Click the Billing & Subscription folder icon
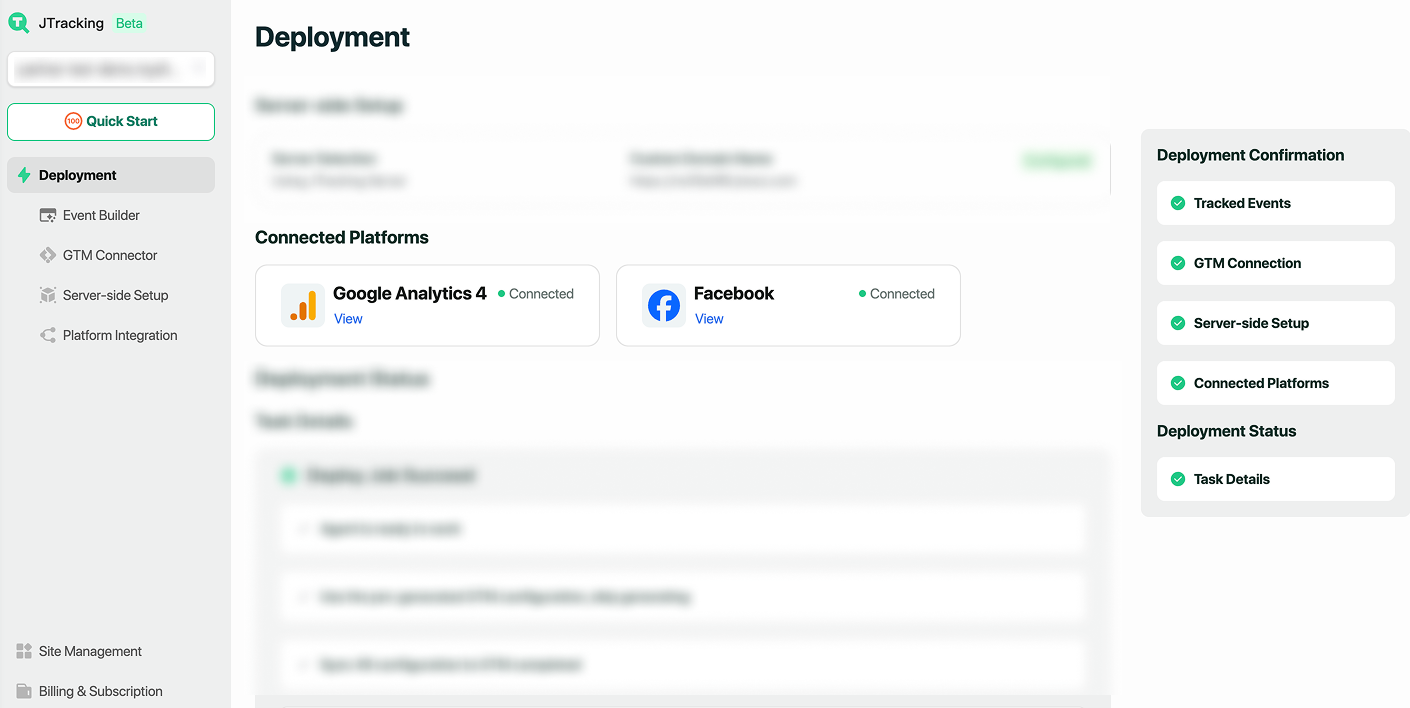The height and width of the screenshot is (708, 1410). coord(24,691)
